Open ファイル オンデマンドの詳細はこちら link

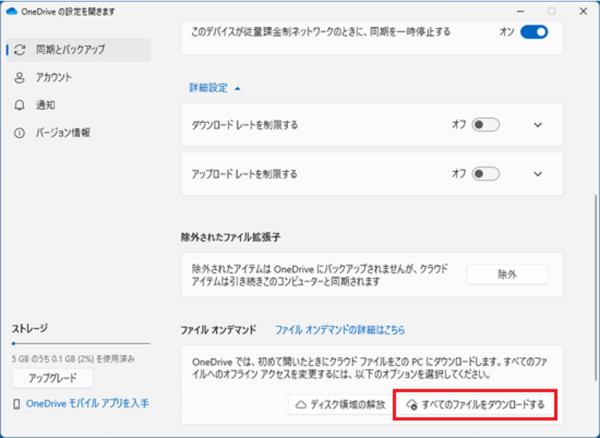point(340,329)
